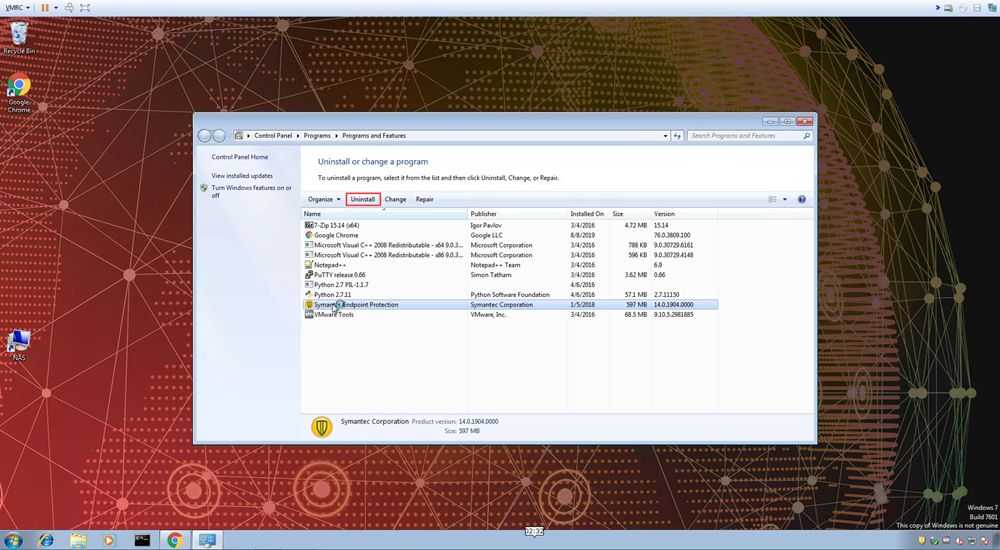1000x550 pixels.
Task: Open Internet Explorer from the taskbar
Action: point(46,540)
